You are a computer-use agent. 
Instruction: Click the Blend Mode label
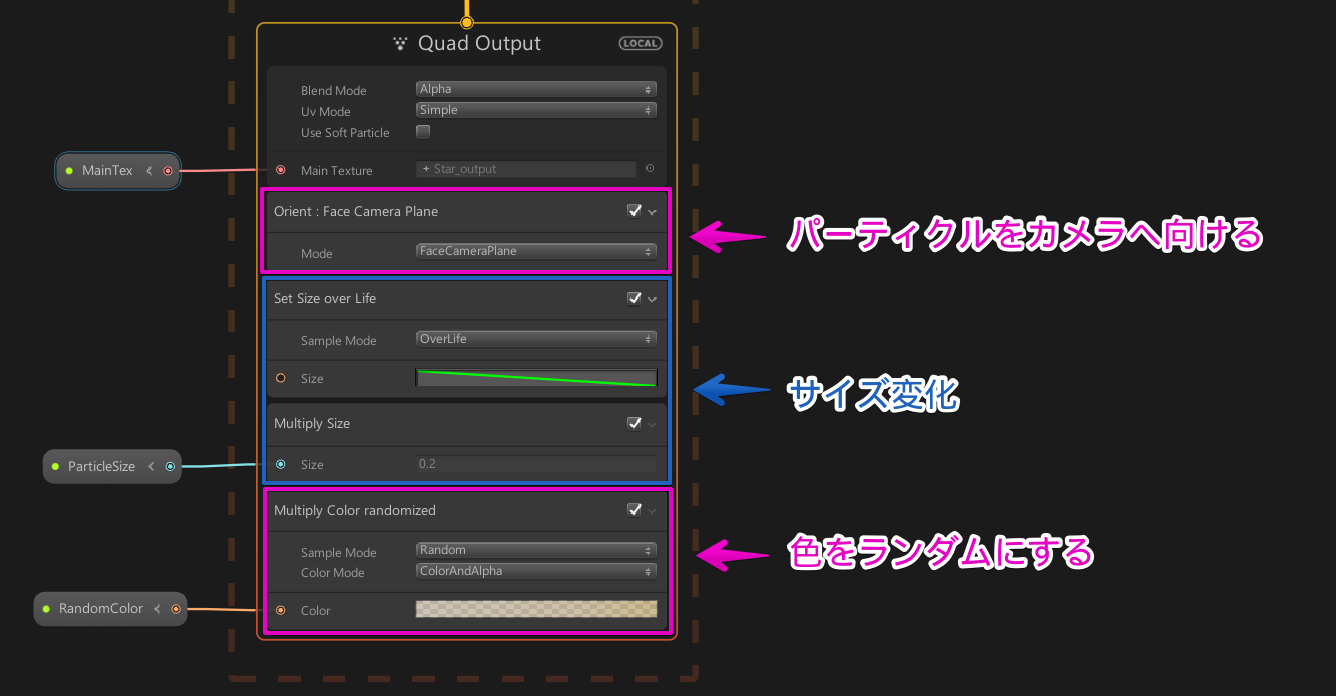[334, 91]
